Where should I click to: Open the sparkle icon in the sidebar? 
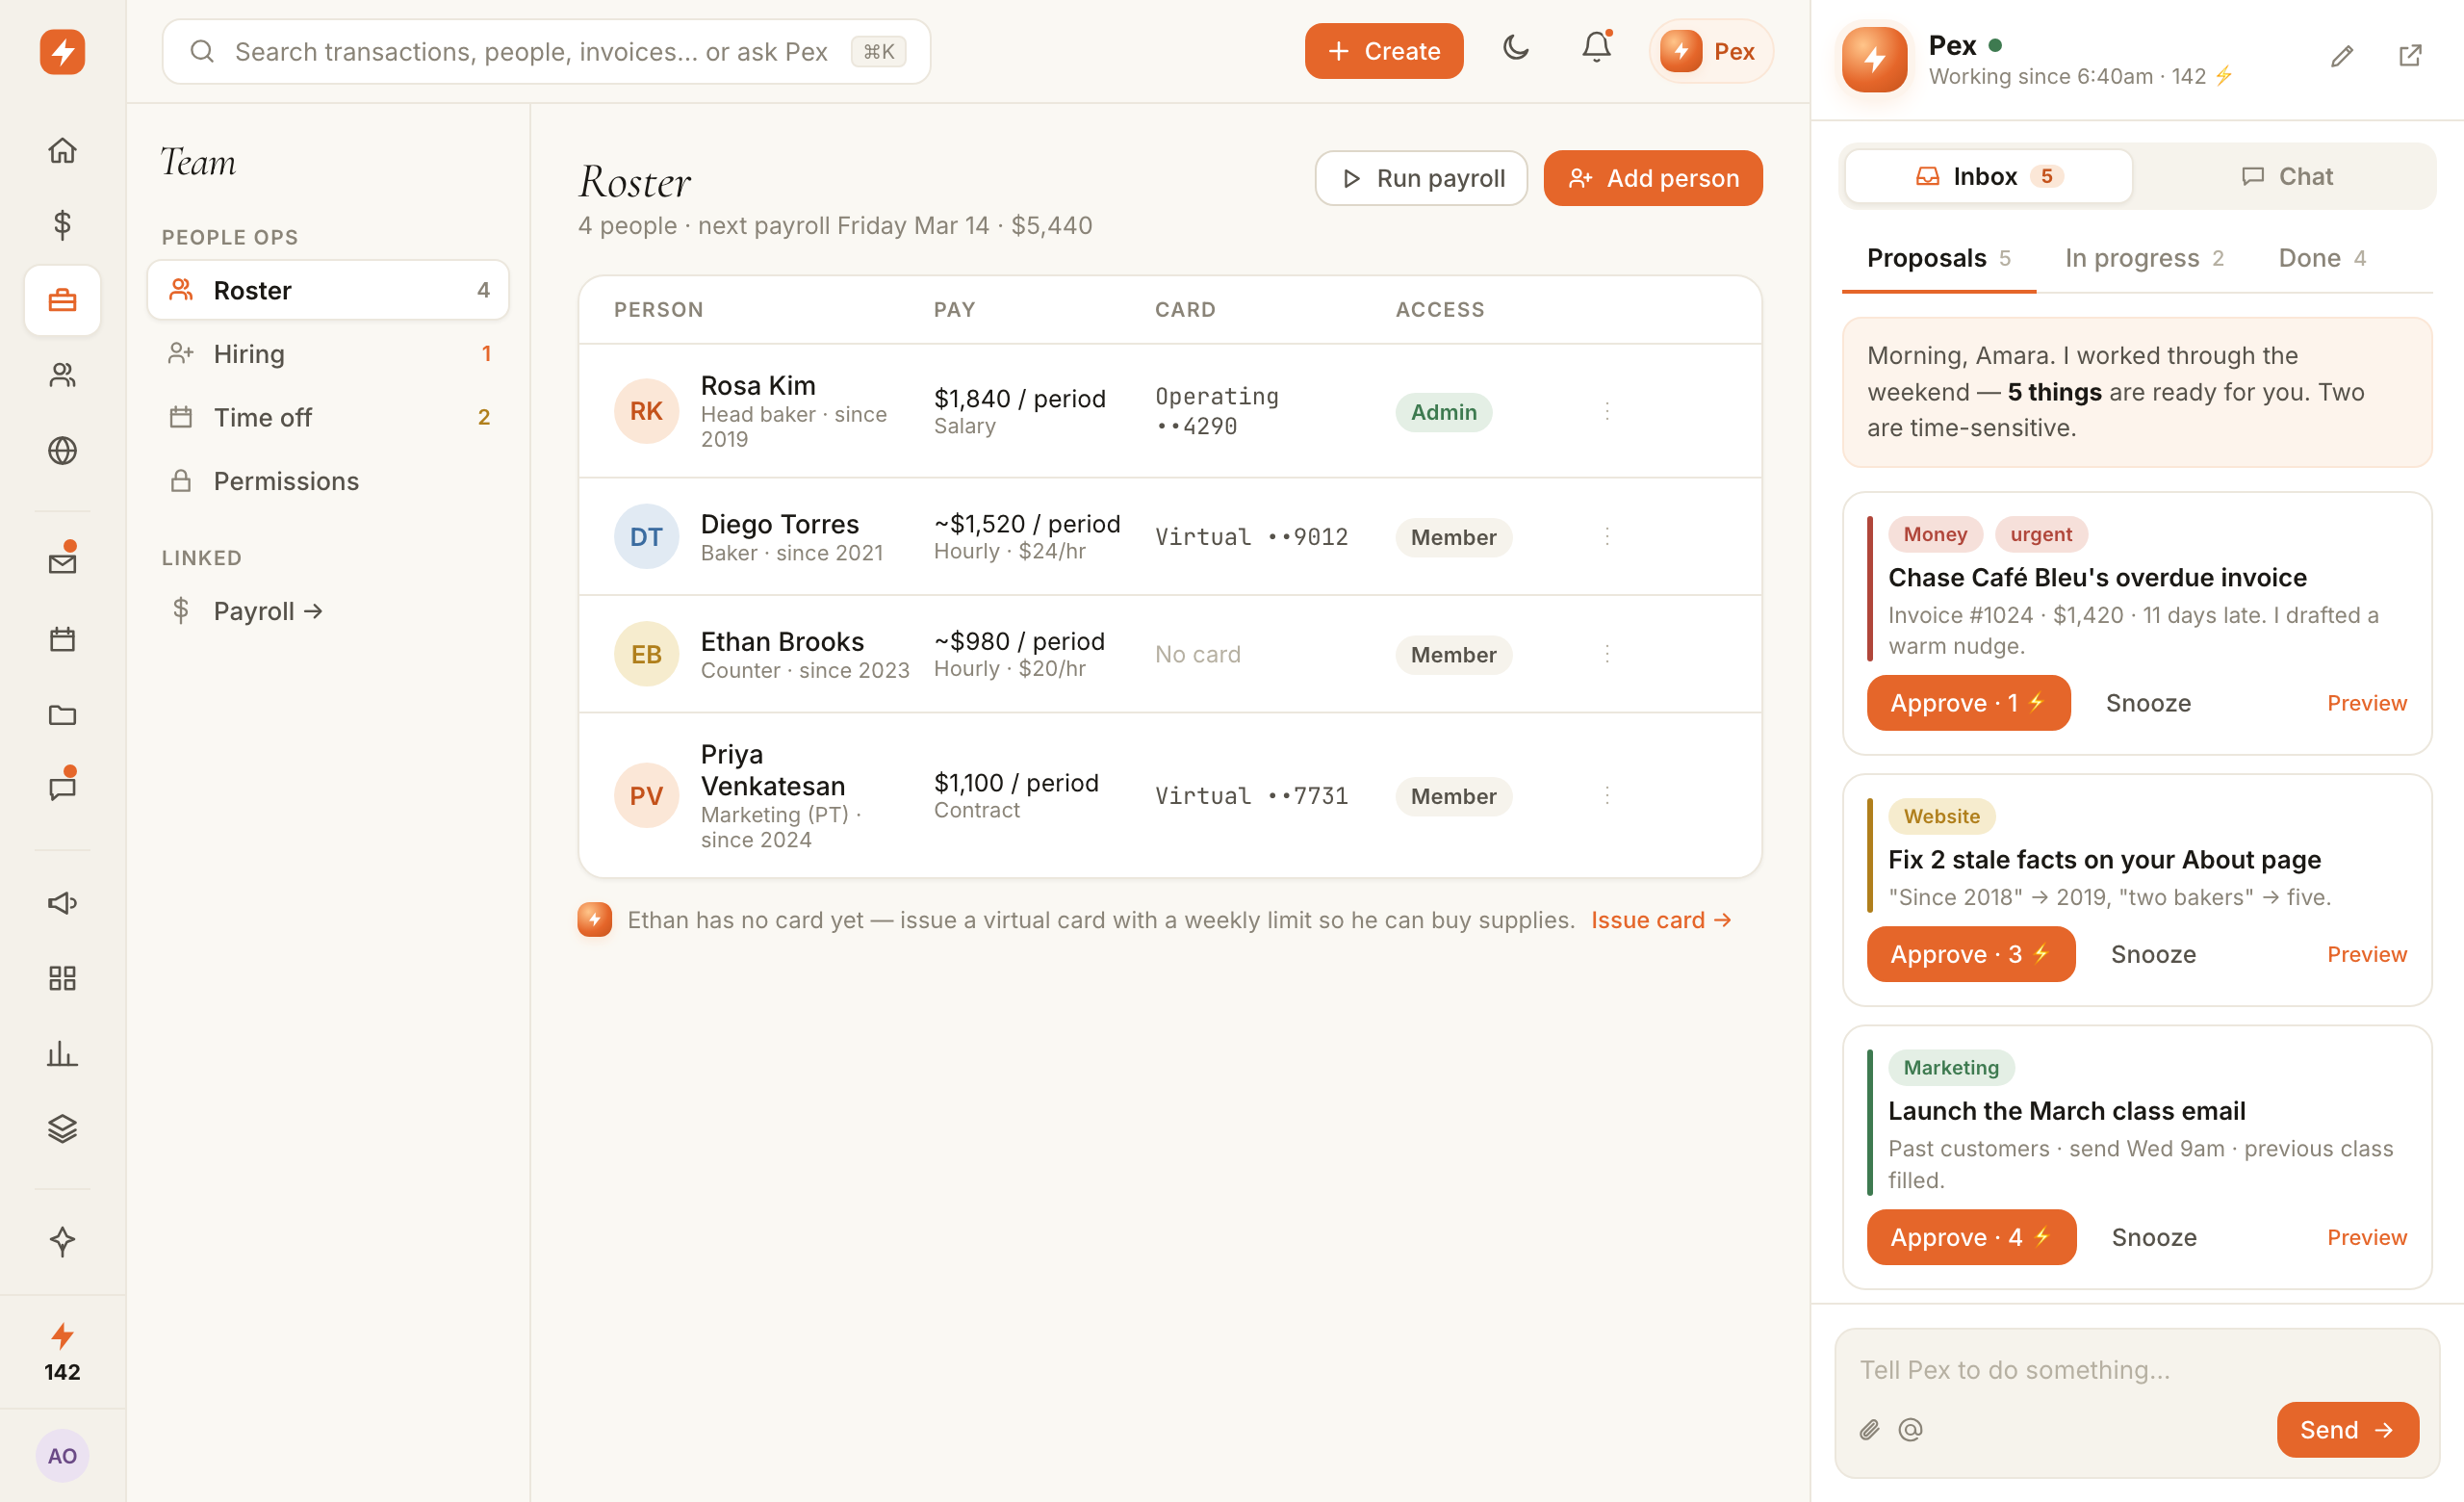point(62,1241)
